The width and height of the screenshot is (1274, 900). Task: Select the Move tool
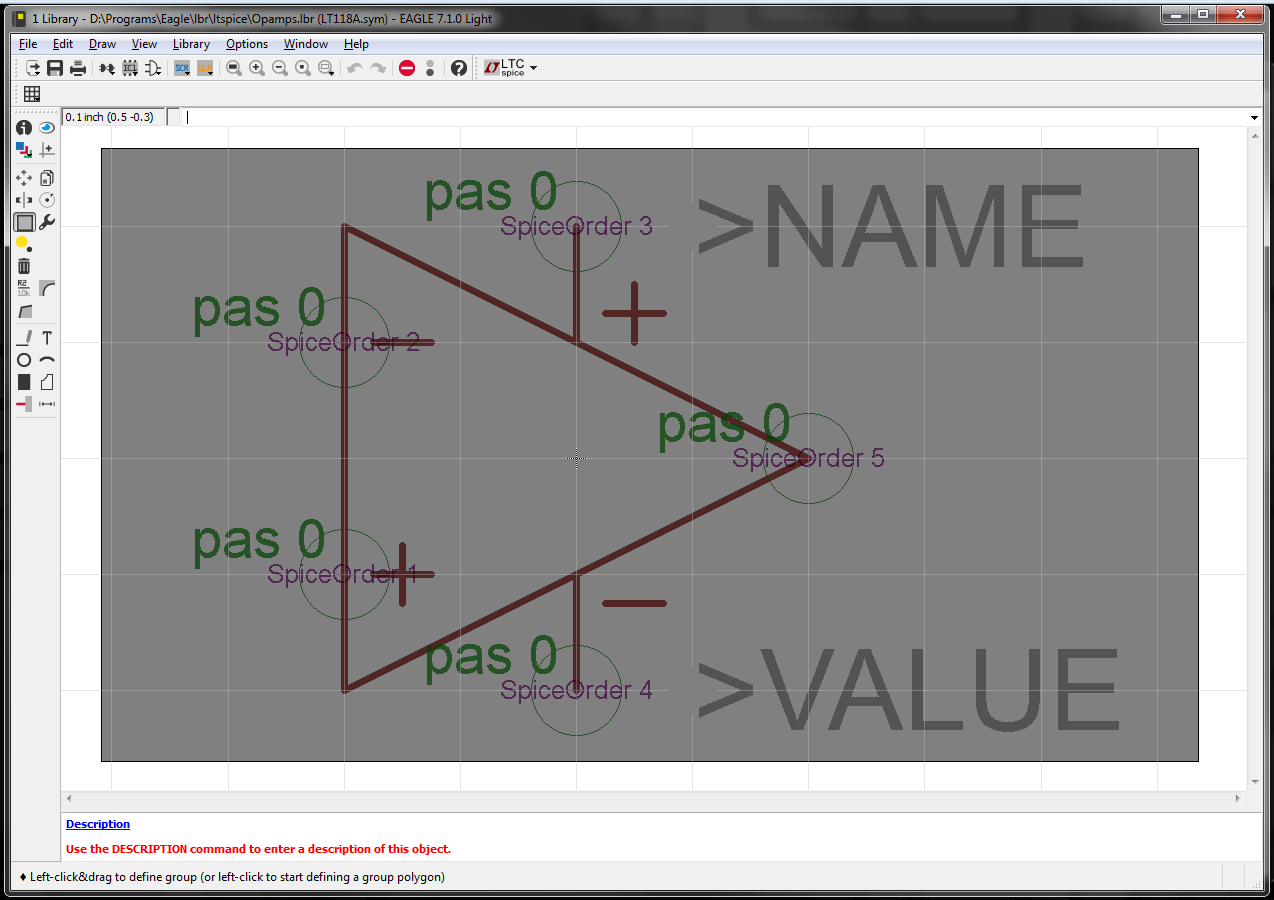[x=24, y=178]
